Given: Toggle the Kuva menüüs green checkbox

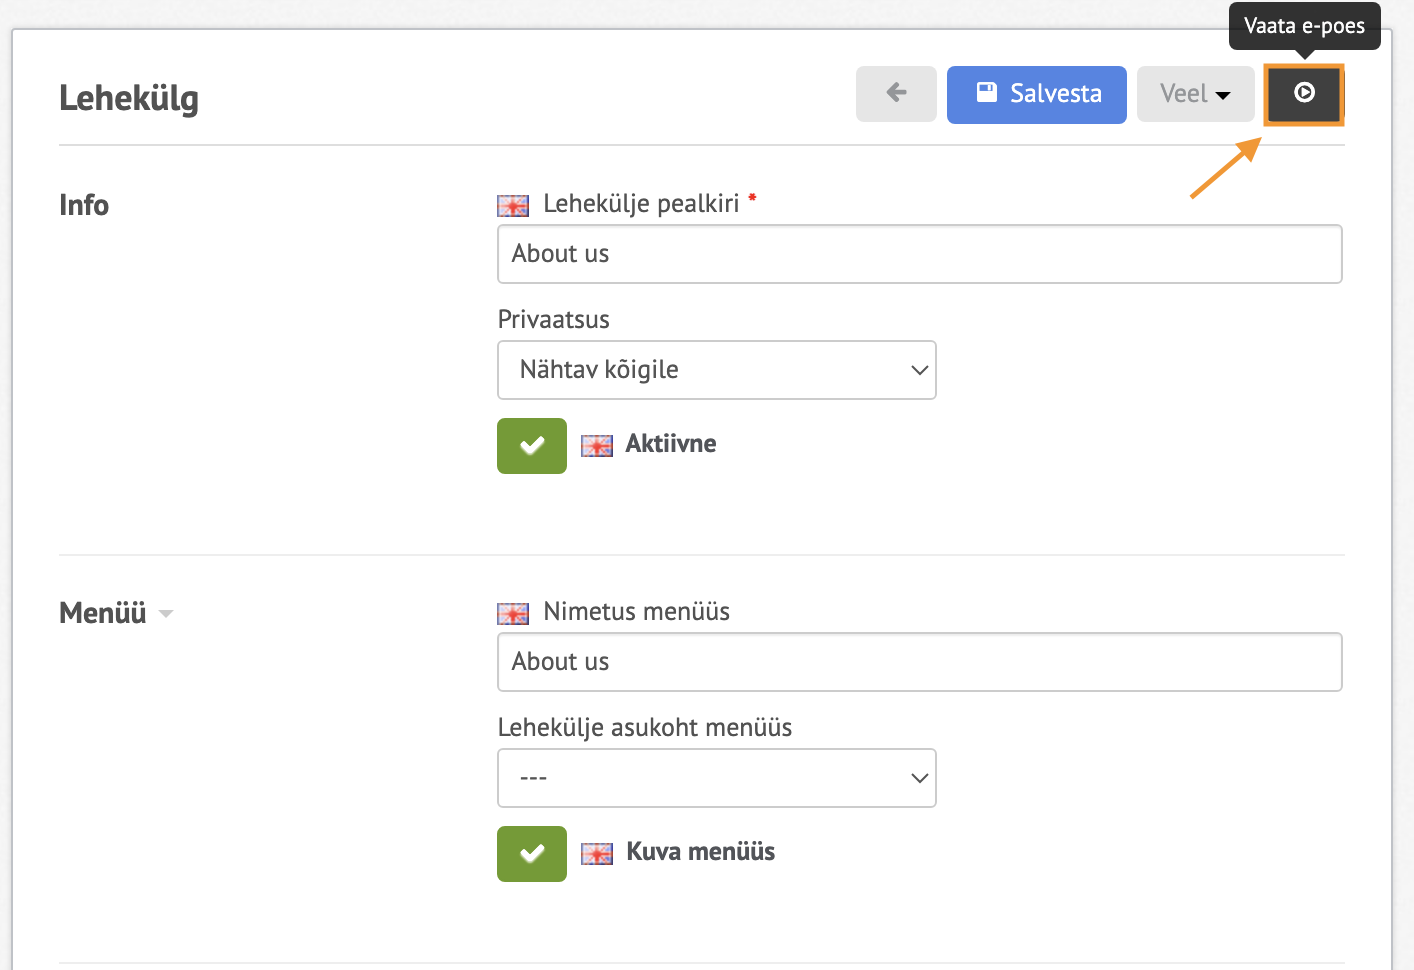Looking at the screenshot, I should 532,854.
